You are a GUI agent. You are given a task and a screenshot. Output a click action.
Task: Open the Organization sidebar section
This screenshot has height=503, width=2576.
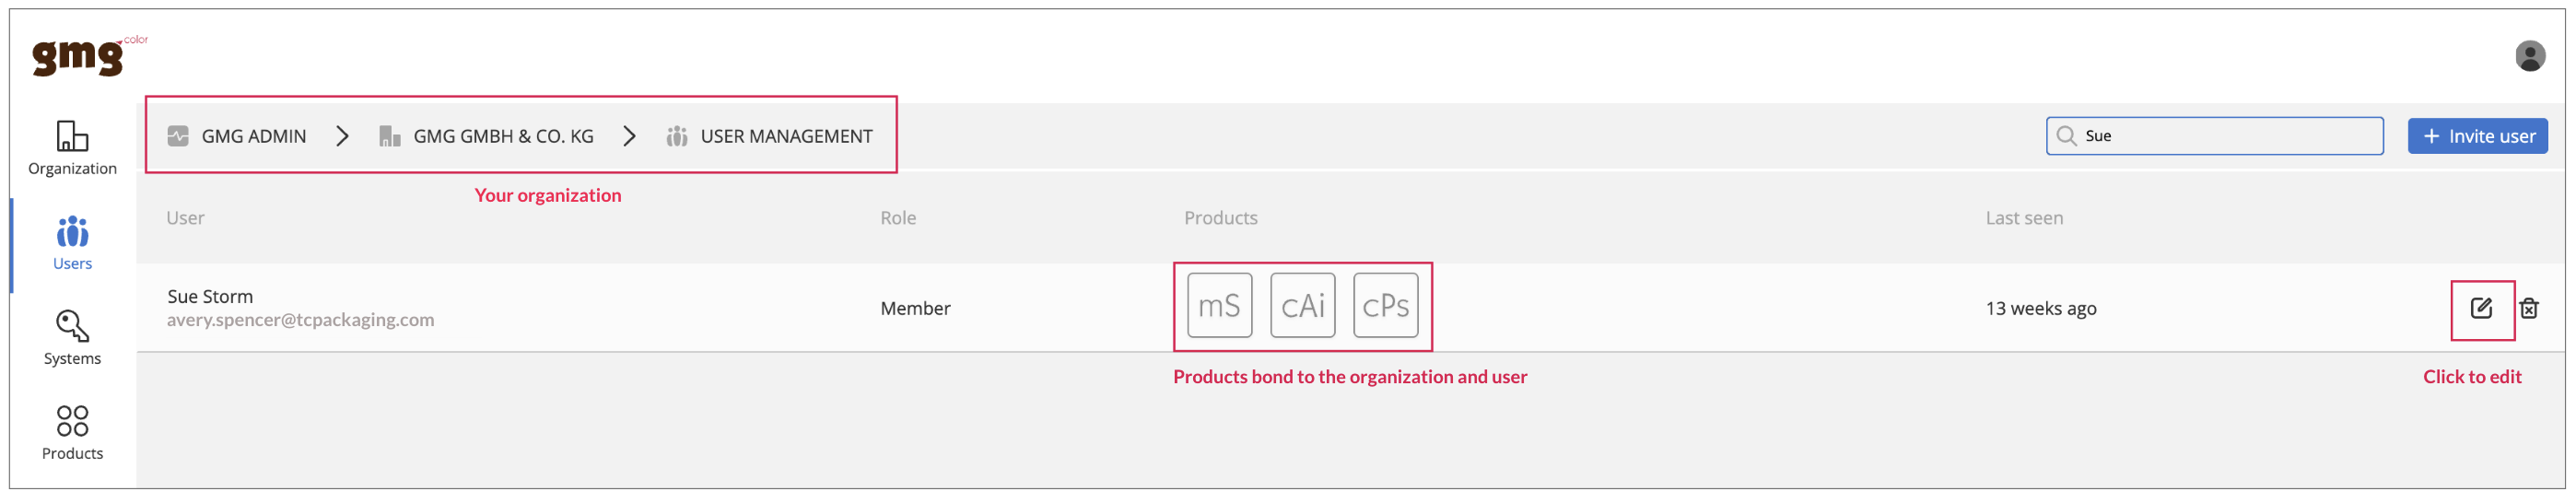coord(72,148)
